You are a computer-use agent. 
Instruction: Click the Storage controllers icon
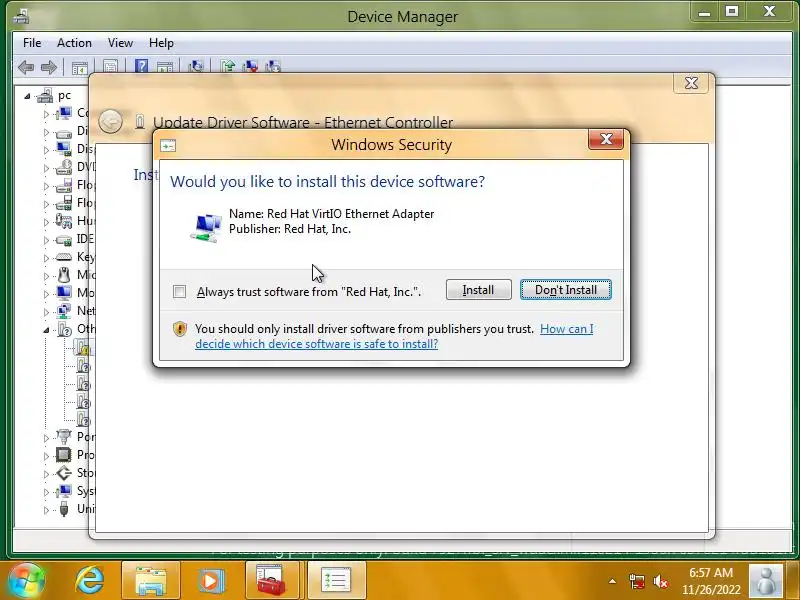click(64, 473)
